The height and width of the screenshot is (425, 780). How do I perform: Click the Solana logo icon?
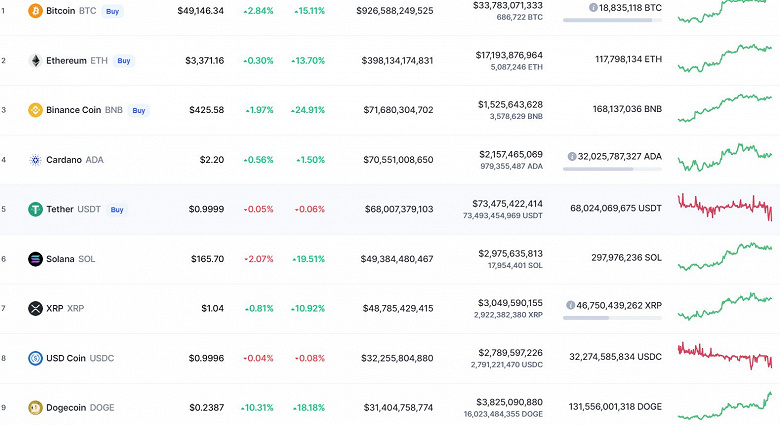click(x=35, y=259)
